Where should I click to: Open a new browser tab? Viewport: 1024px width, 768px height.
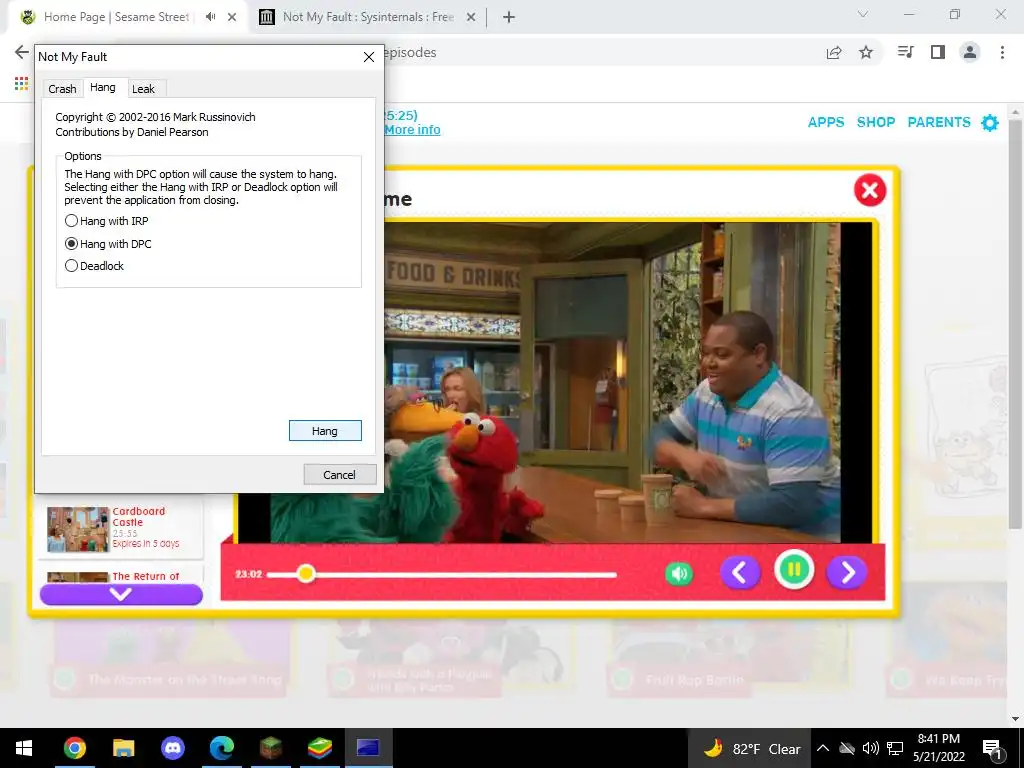tap(509, 18)
